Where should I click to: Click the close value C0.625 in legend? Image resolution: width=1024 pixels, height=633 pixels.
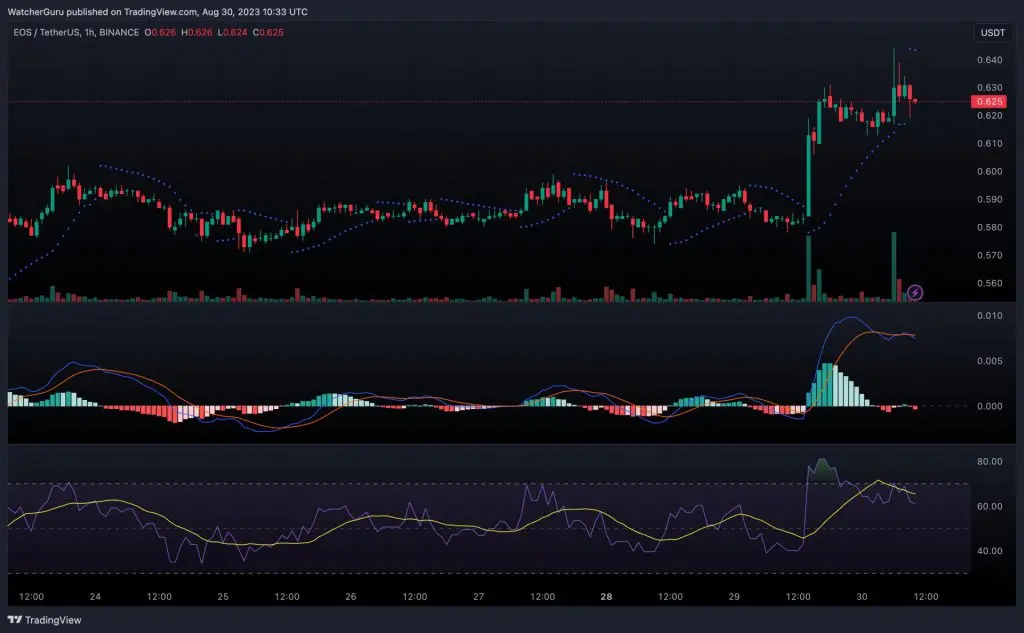pos(268,32)
